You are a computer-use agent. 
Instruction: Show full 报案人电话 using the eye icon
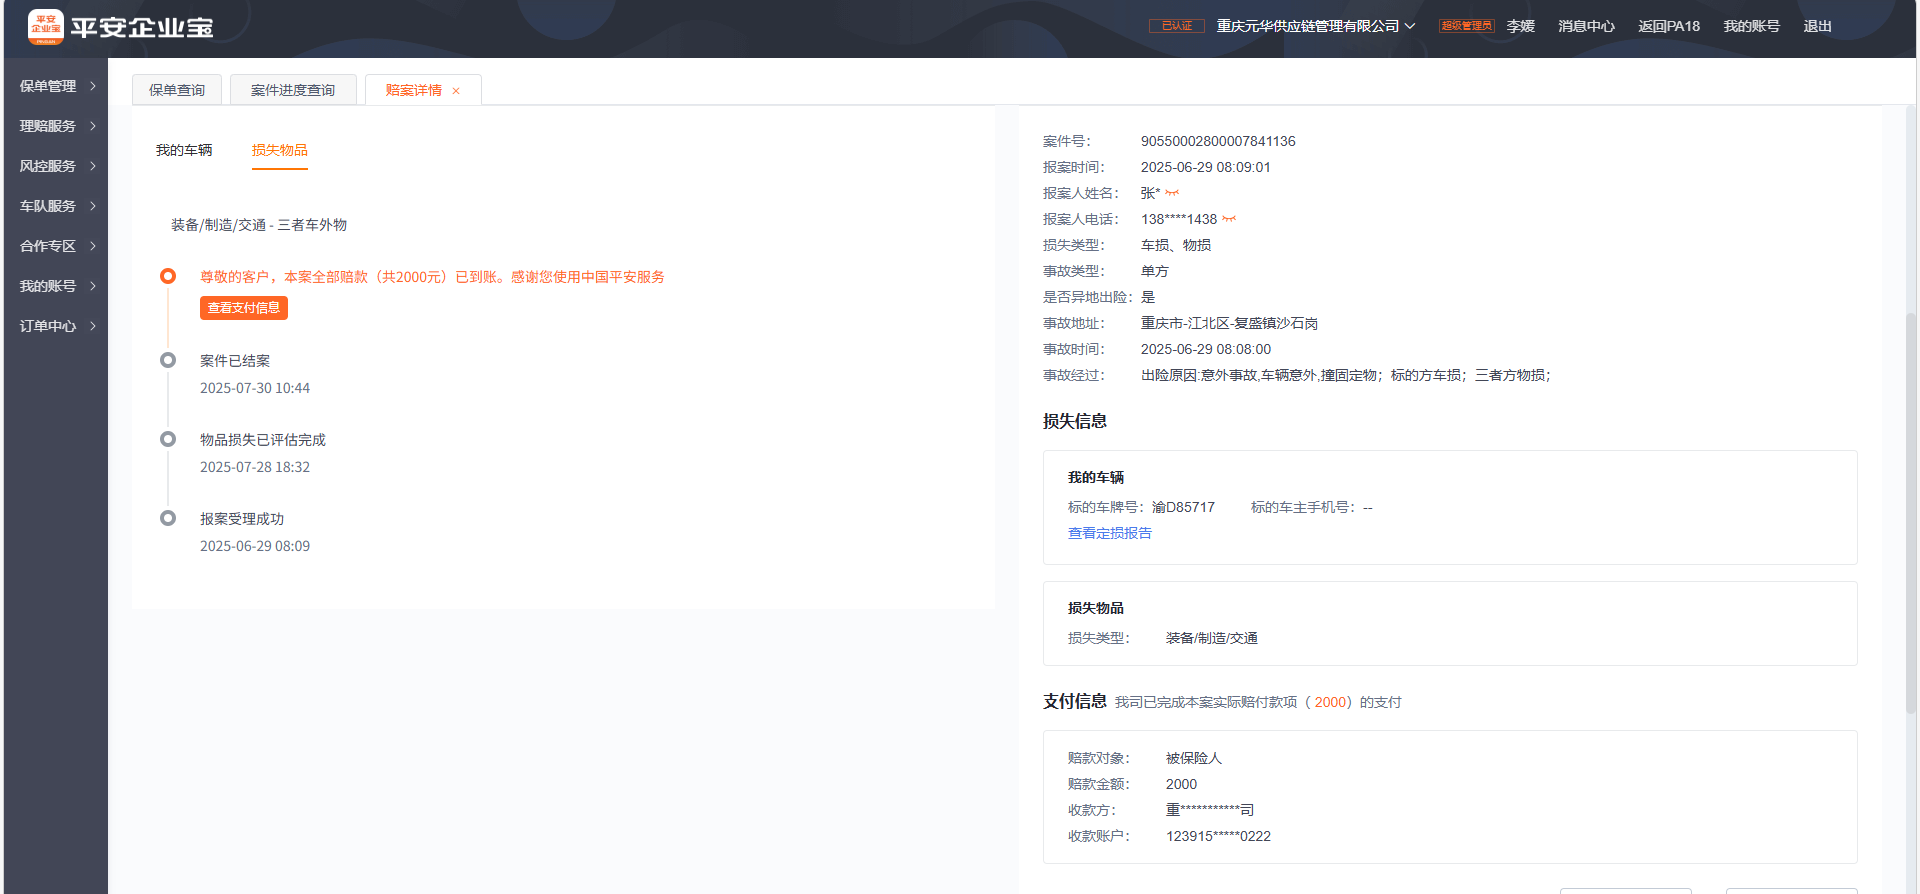coord(1229,219)
